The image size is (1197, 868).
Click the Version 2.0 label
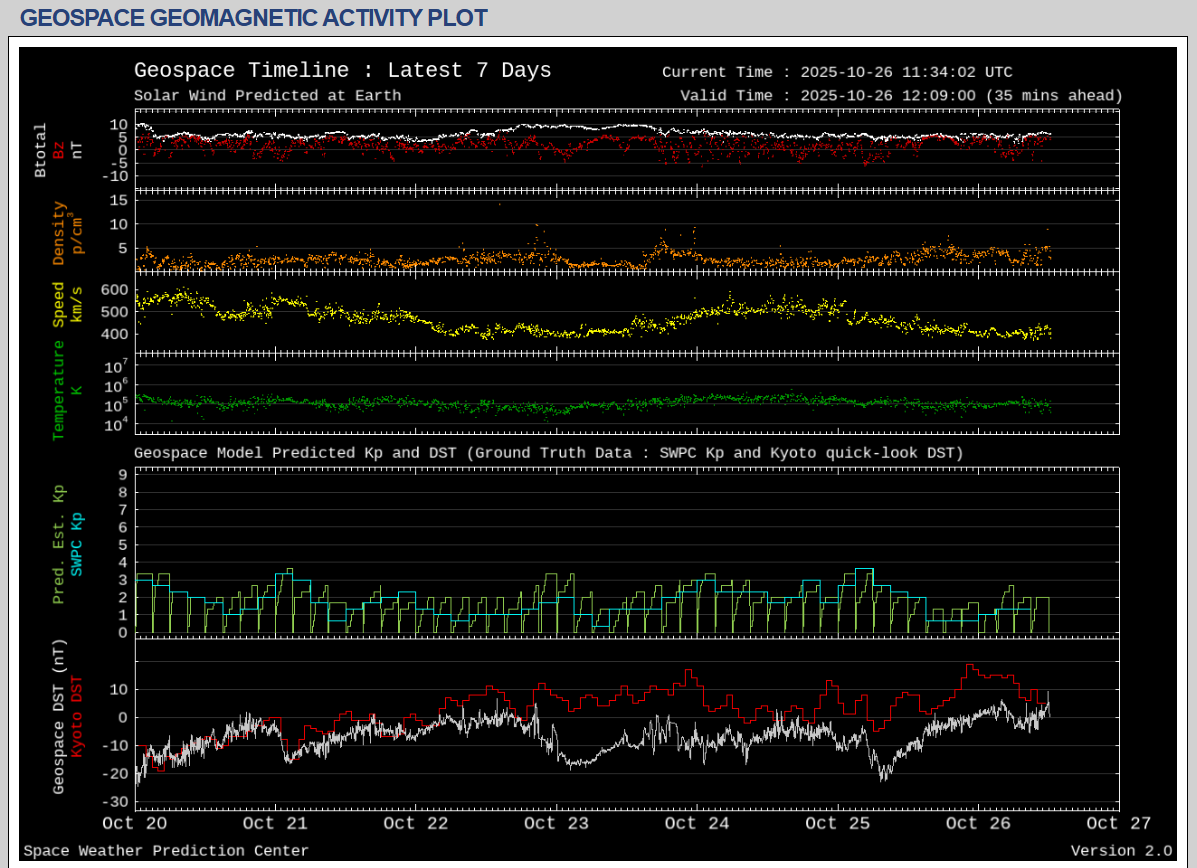click(x=1121, y=851)
